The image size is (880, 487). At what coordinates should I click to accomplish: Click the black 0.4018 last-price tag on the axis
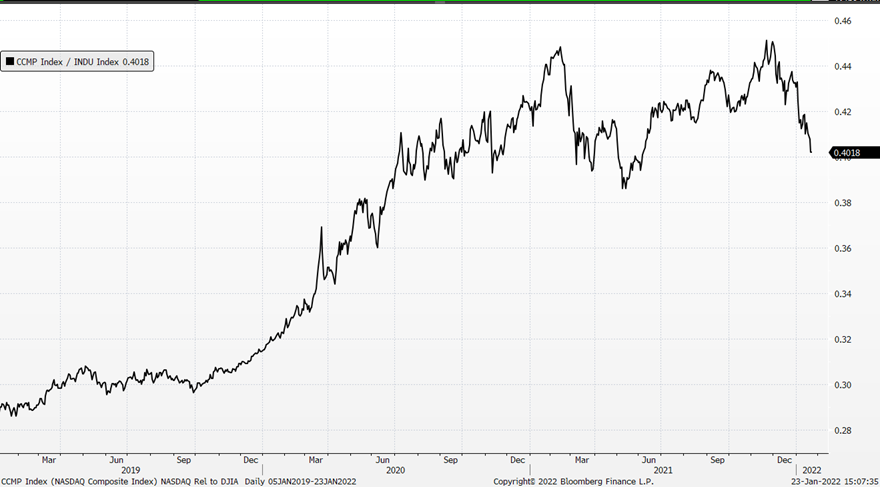click(x=854, y=153)
